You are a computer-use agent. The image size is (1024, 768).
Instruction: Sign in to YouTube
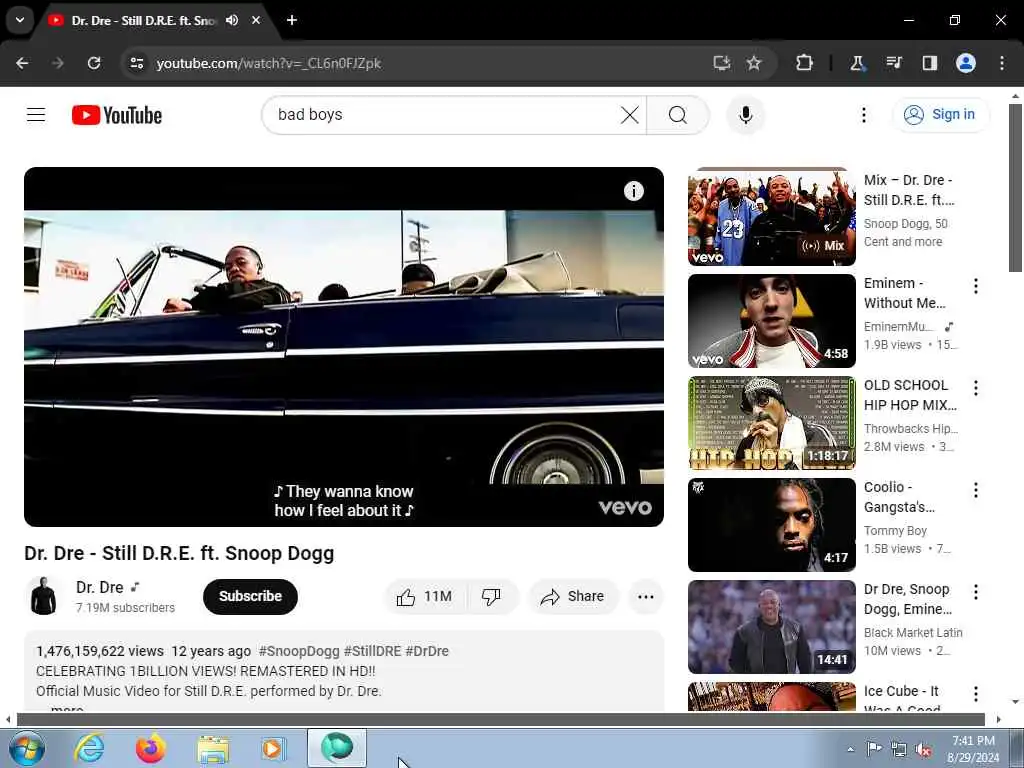[x=940, y=114]
